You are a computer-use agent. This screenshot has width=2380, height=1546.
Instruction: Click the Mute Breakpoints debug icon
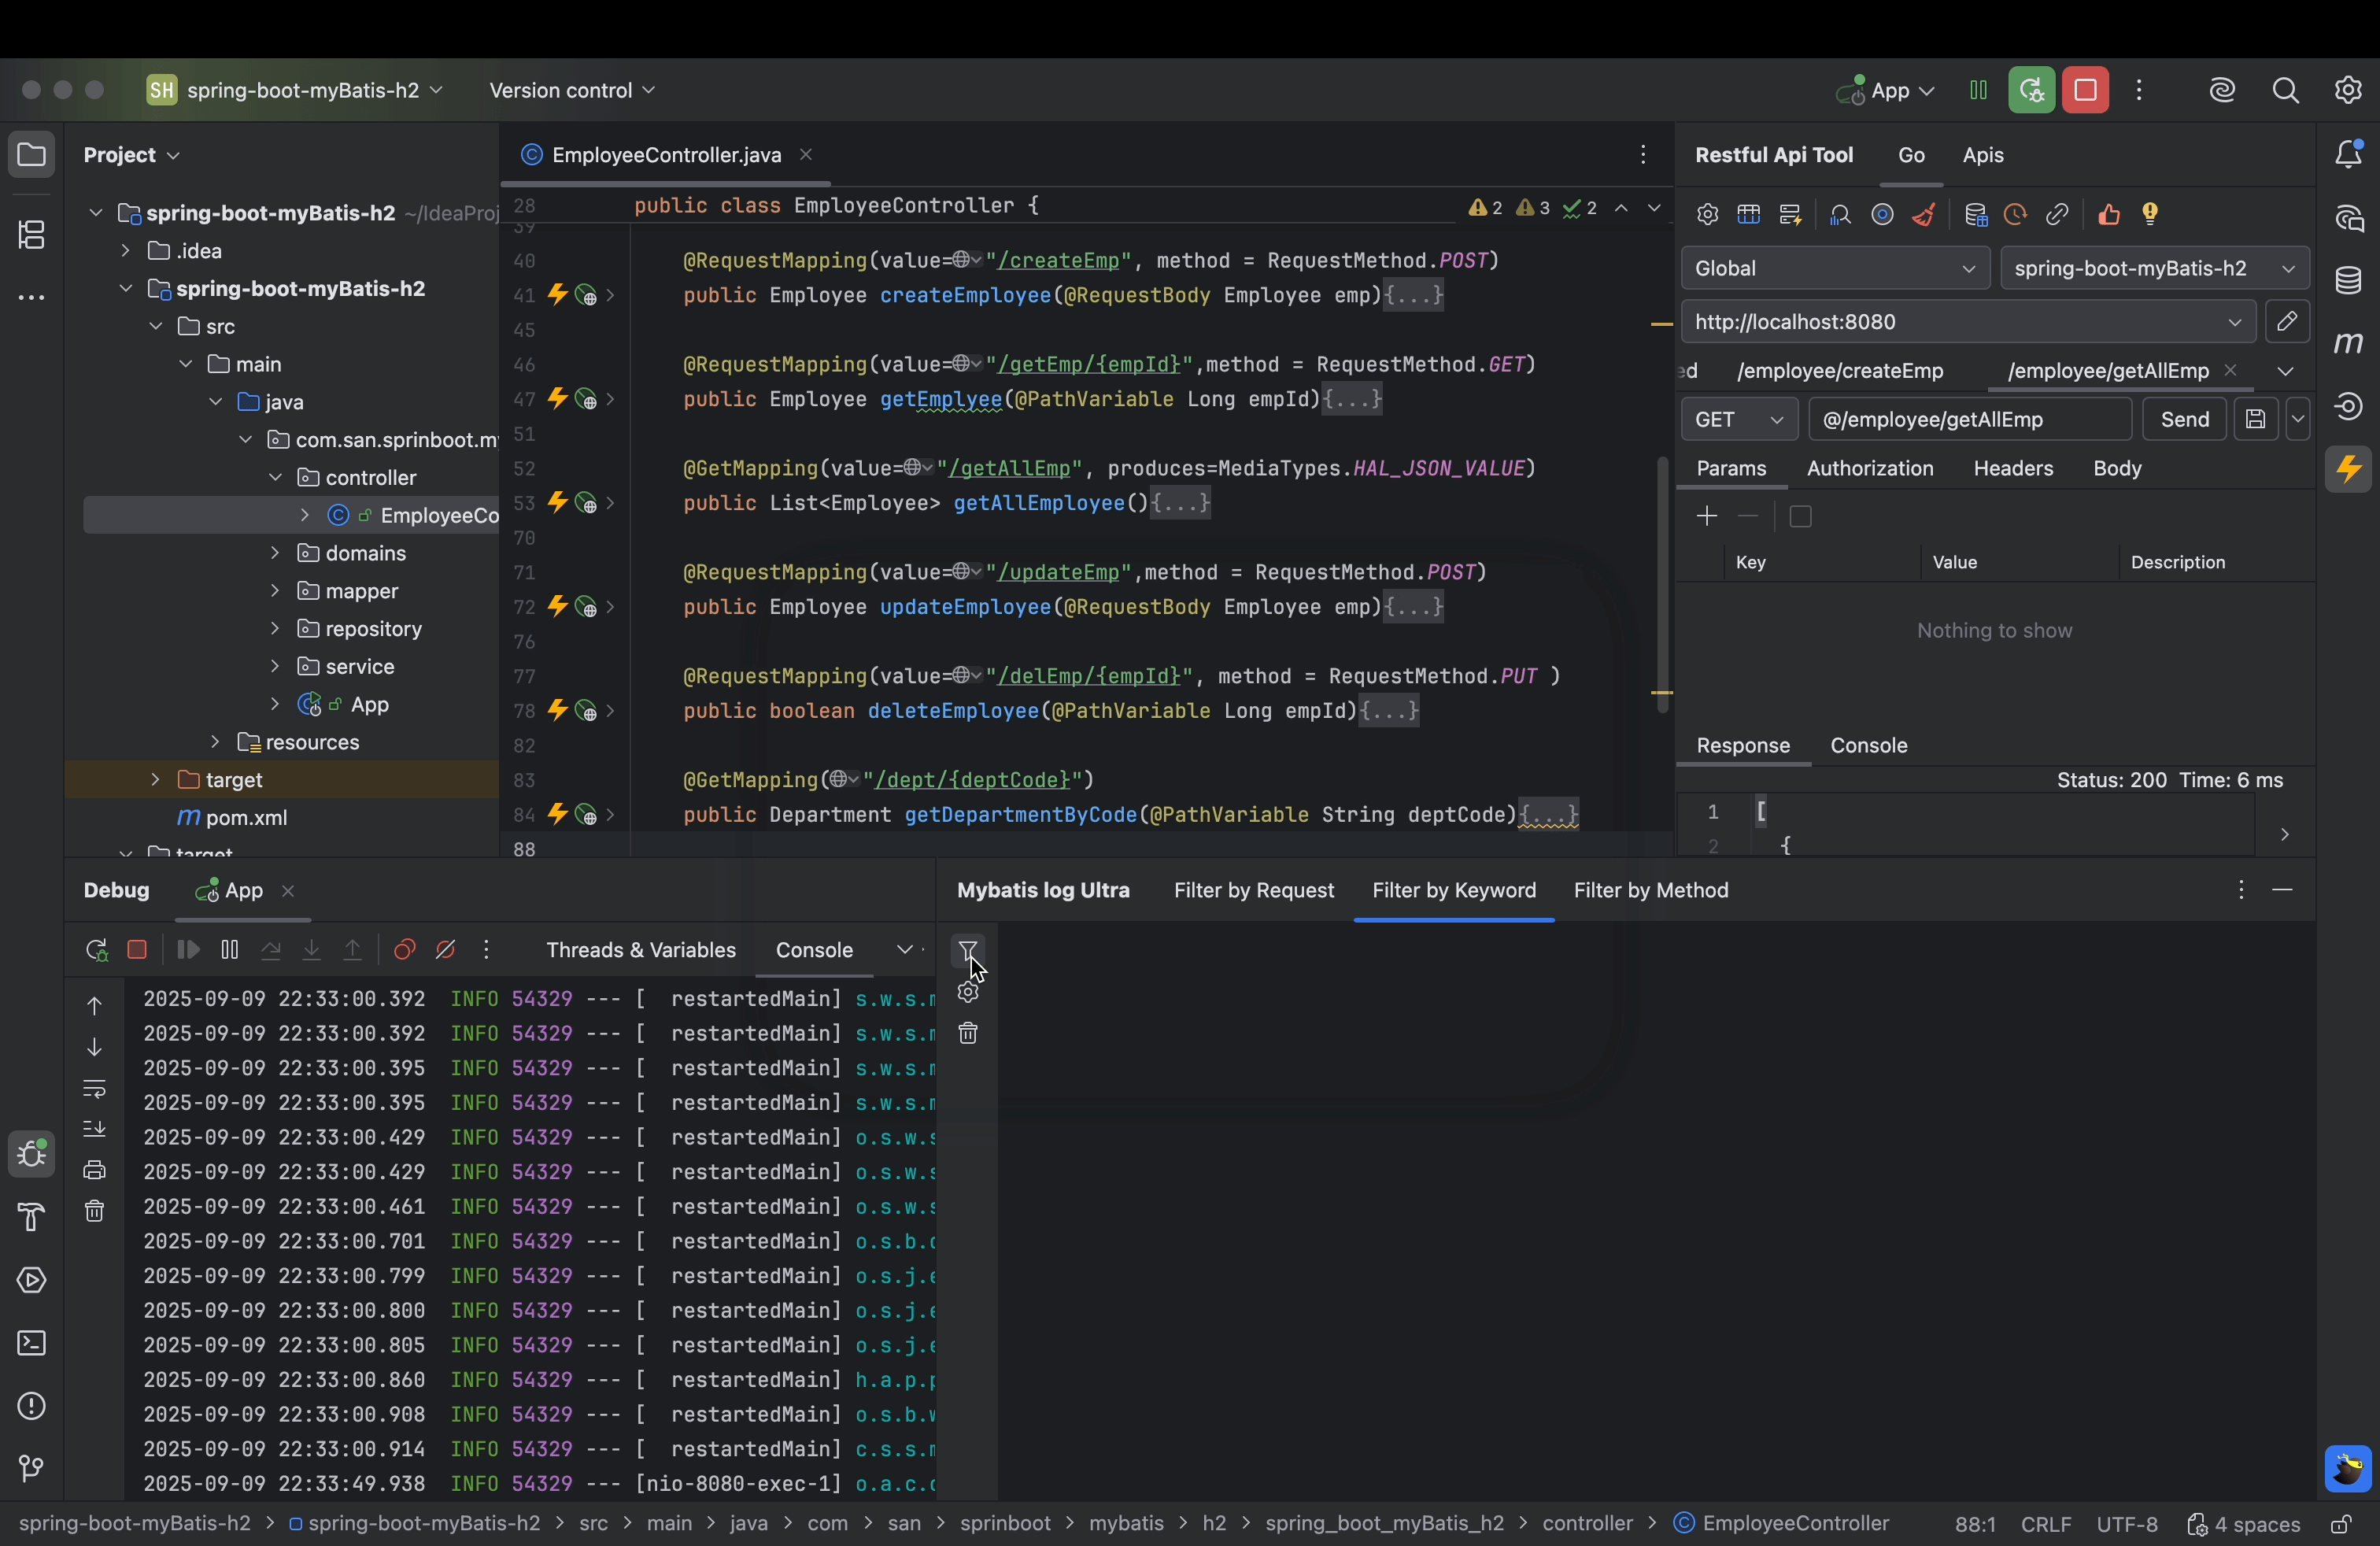pos(446,950)
